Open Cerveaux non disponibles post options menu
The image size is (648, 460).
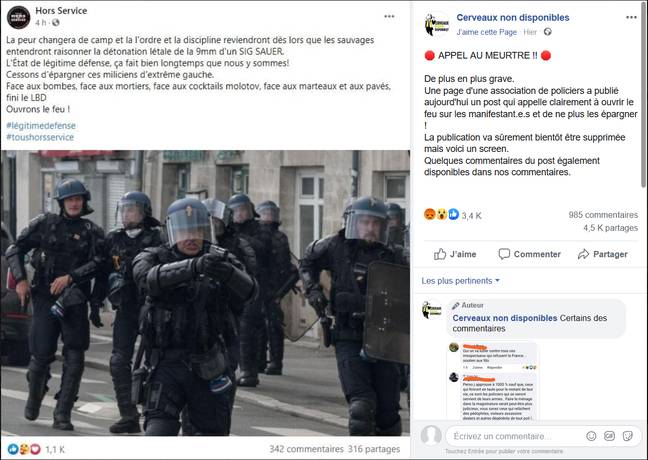click(x=631, y=17)
